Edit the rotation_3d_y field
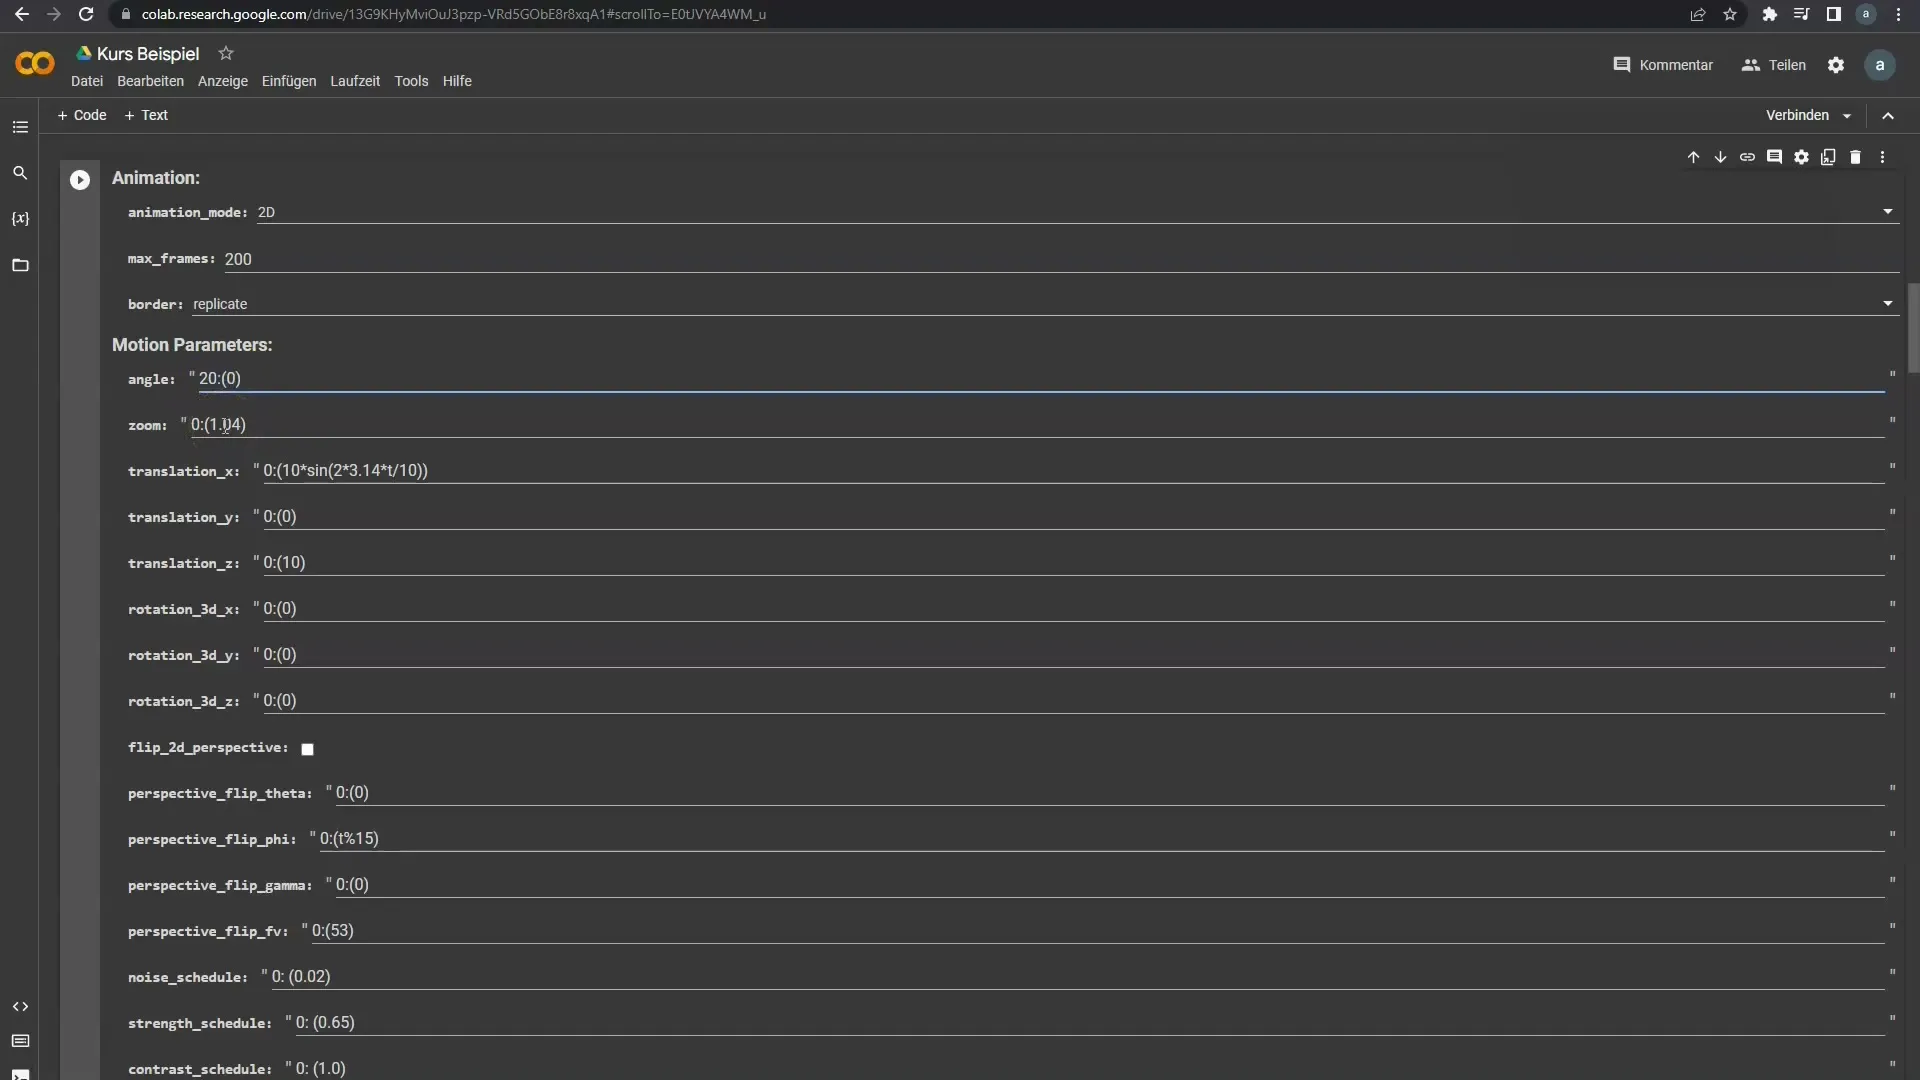Screen dimensions: 1920x1080 pos(1073,655)
